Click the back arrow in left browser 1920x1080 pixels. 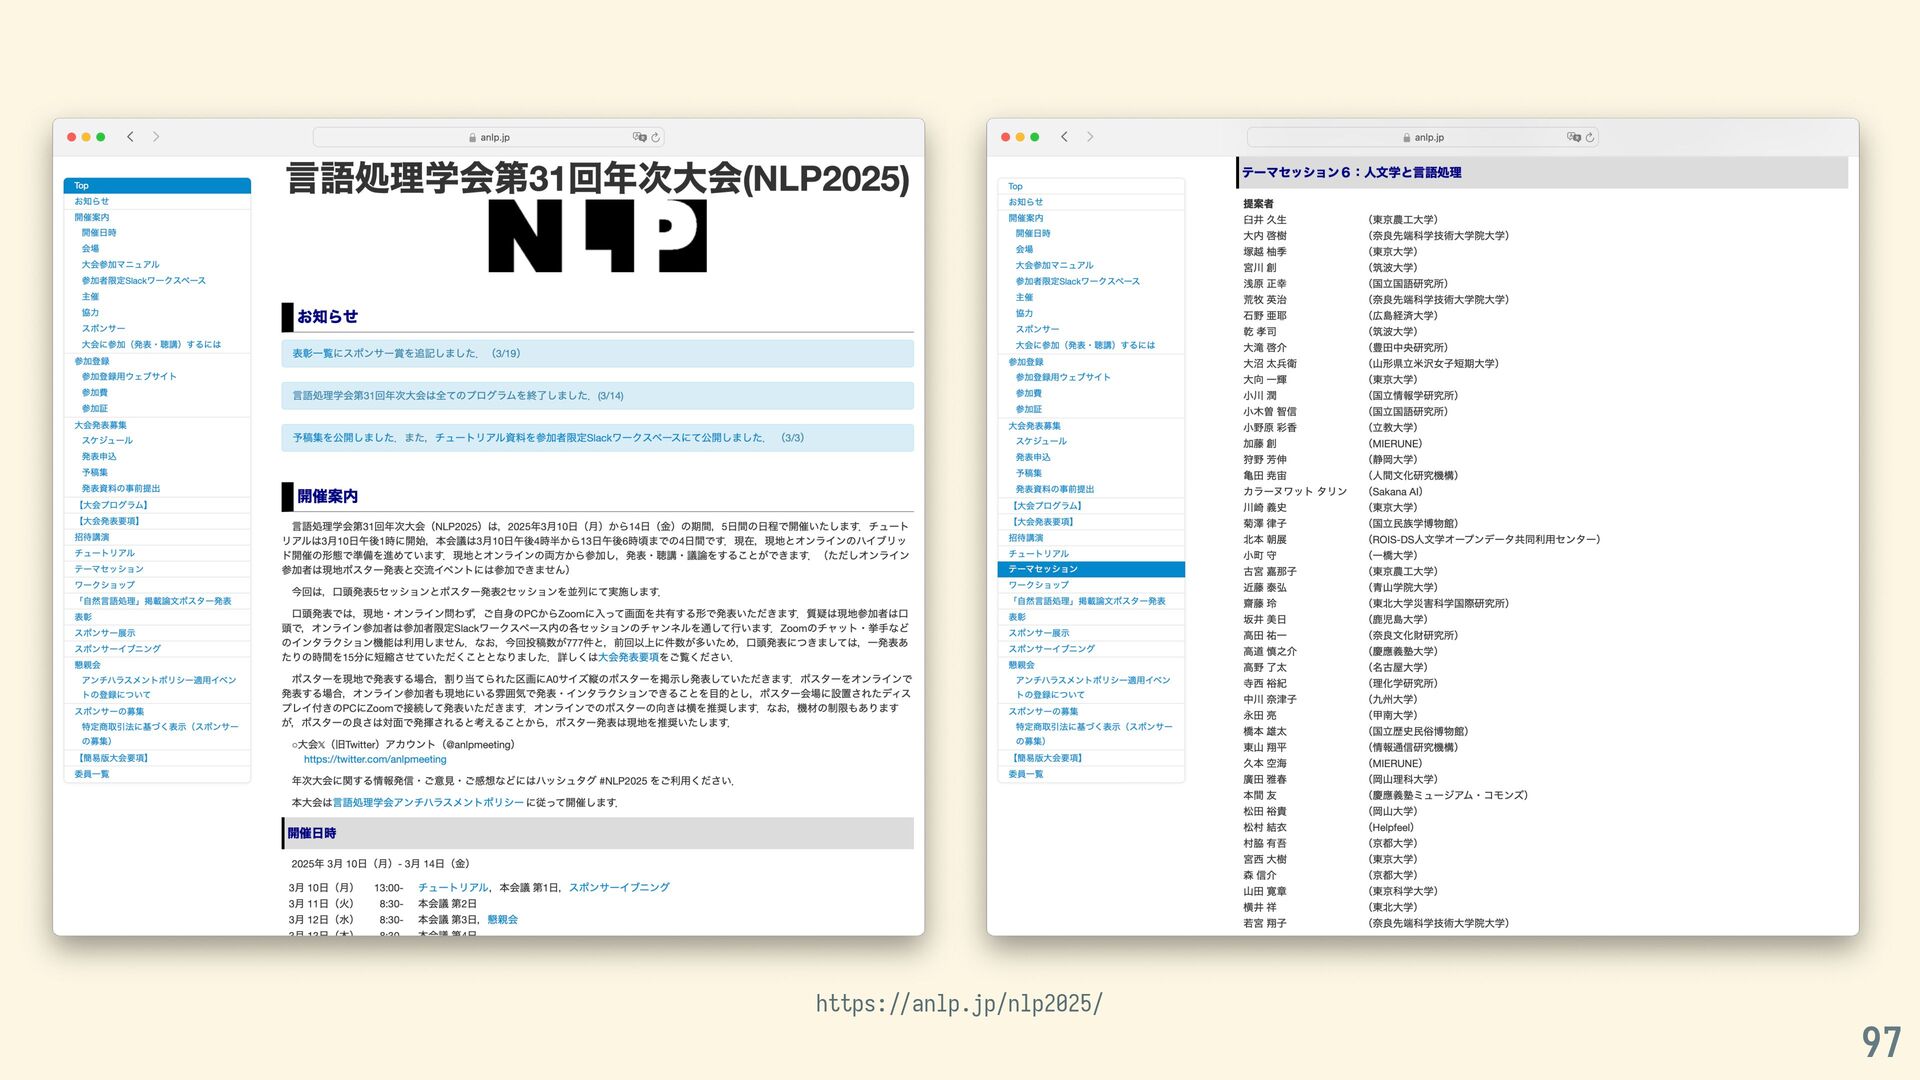130,137
